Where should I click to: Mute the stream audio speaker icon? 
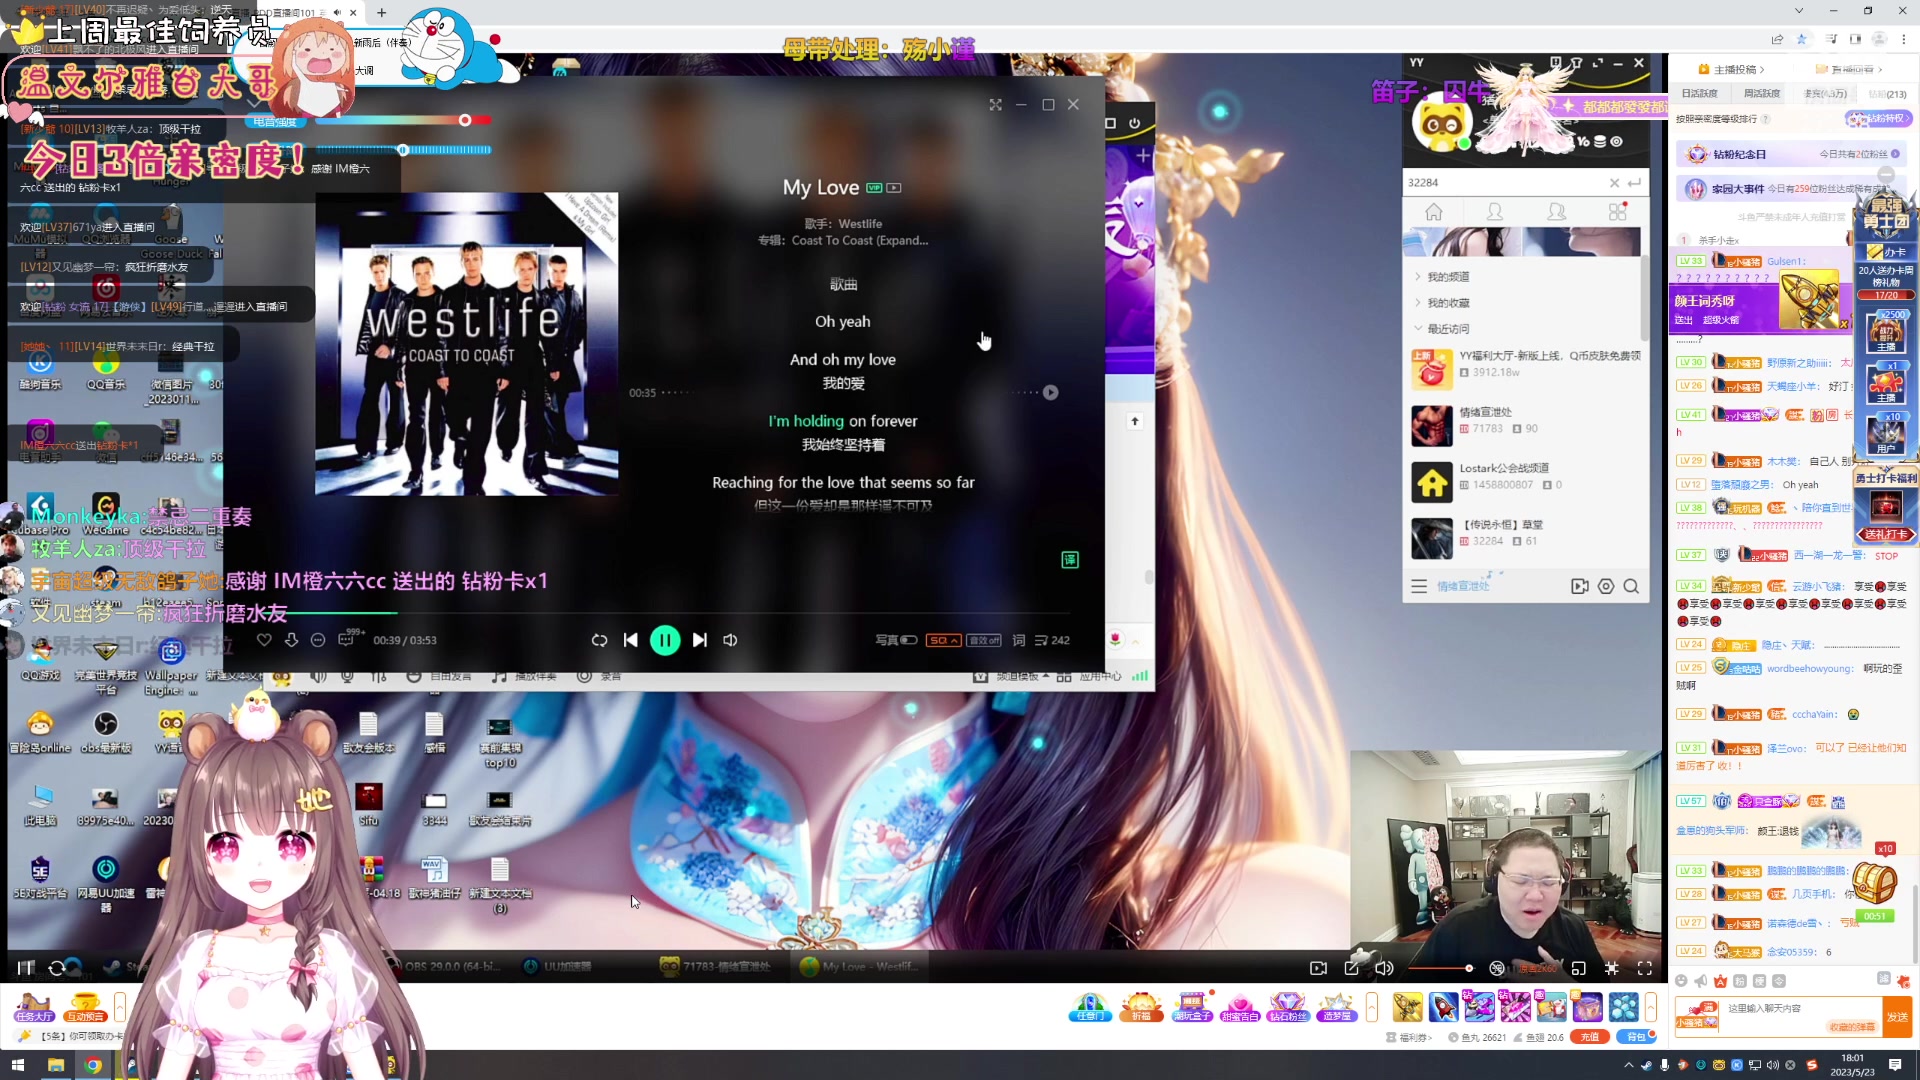pyautogui.click(x=1385, y=968)
